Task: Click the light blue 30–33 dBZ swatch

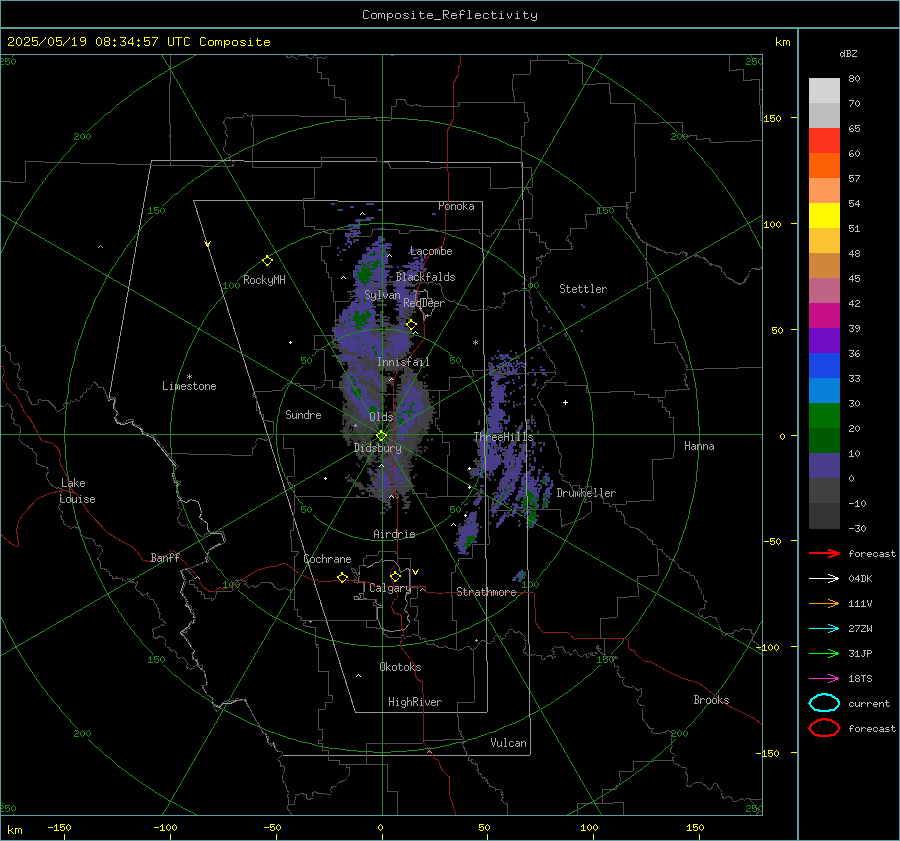Action: [x=824, y=390]
